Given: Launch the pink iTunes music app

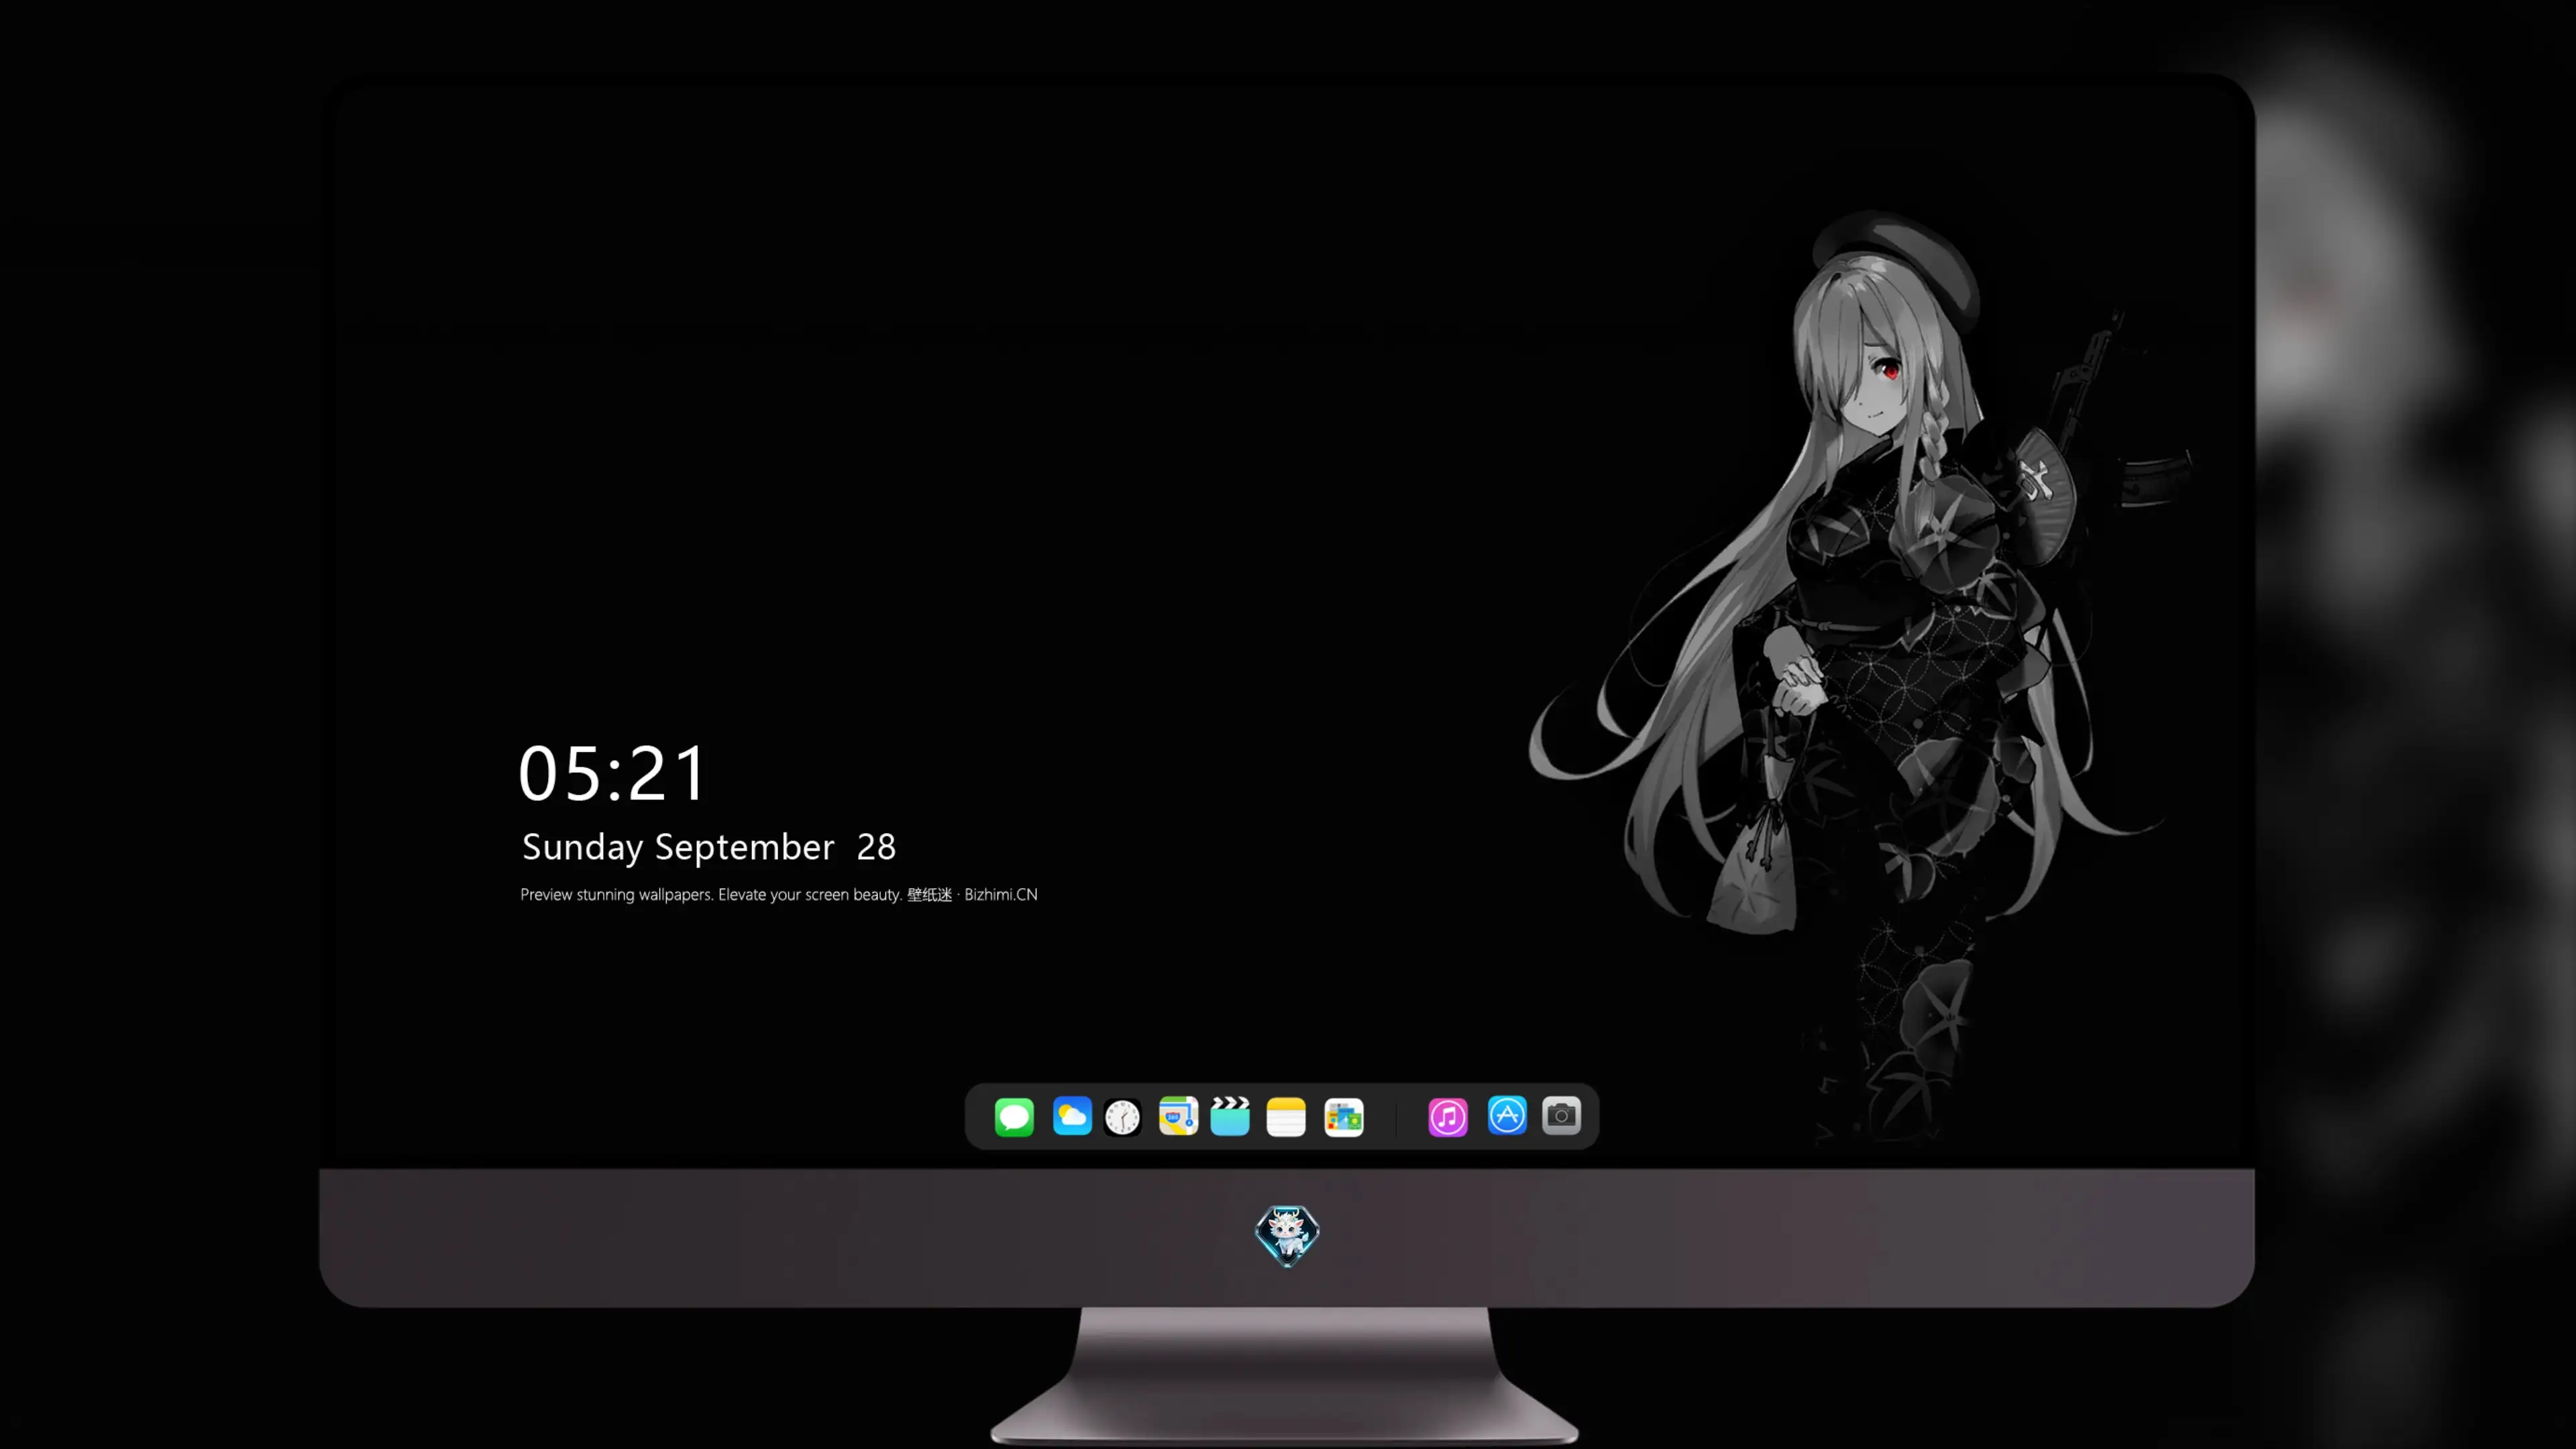Looking at the screenshot, I should pos(1448,1117).
